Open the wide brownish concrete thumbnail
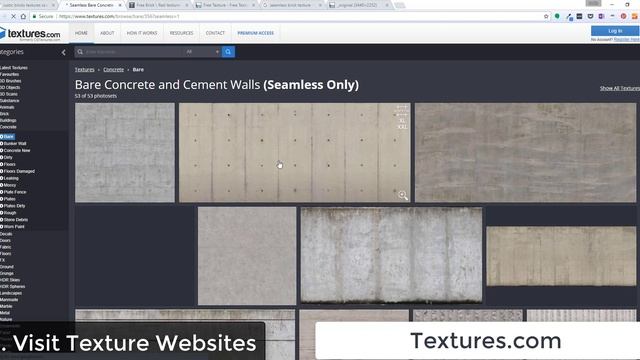Viewport: 640px width, 360px height. point(525,153)
